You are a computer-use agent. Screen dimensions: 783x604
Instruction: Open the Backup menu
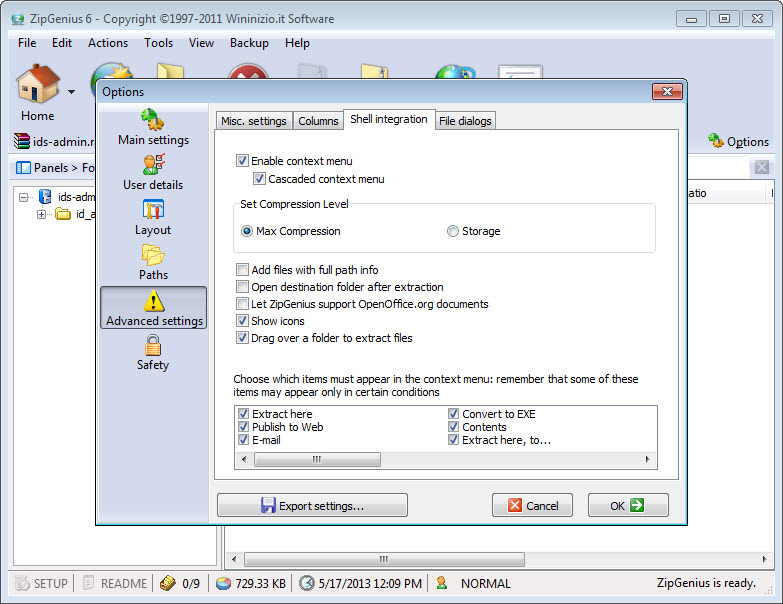click(x=249, y=43)
